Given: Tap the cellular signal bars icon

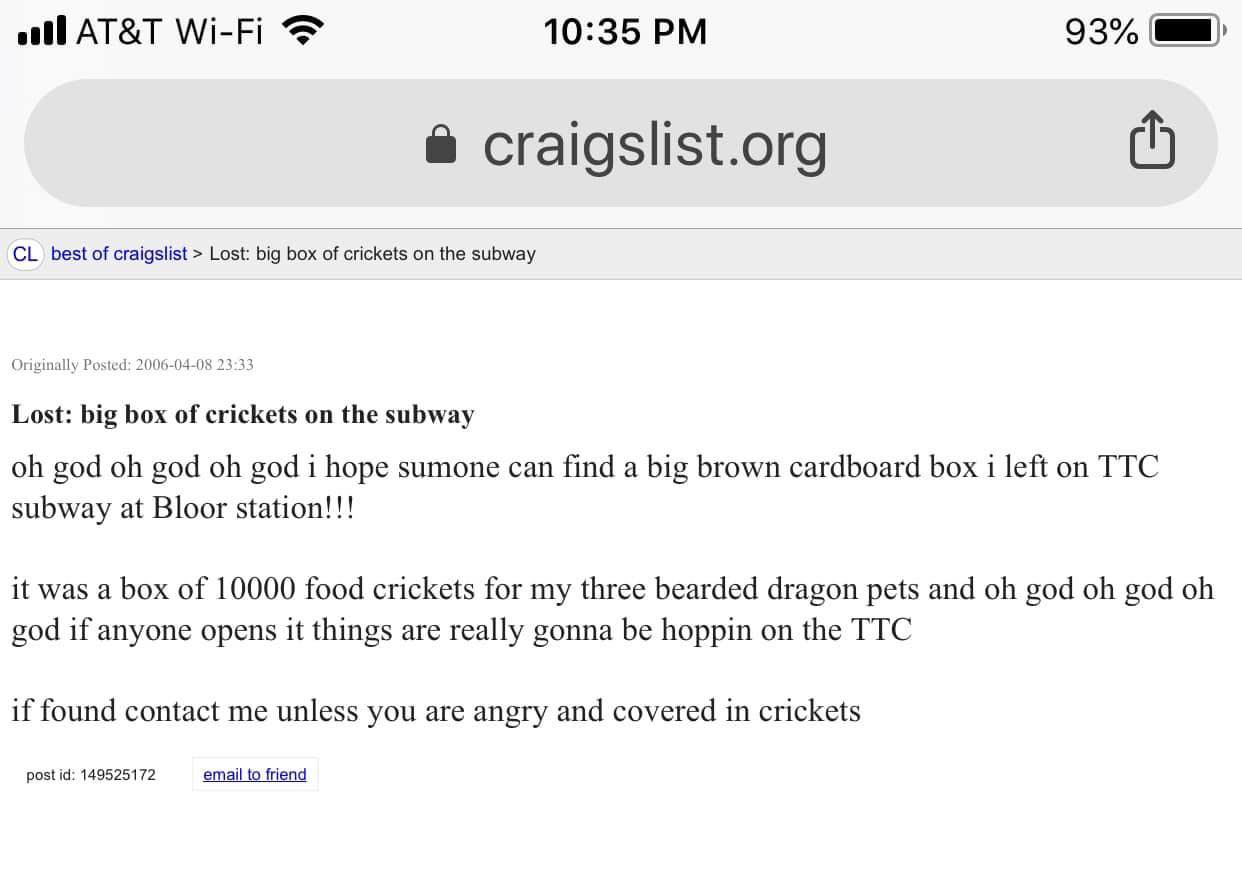Looking at the screenshot, I should coord(42,31).
